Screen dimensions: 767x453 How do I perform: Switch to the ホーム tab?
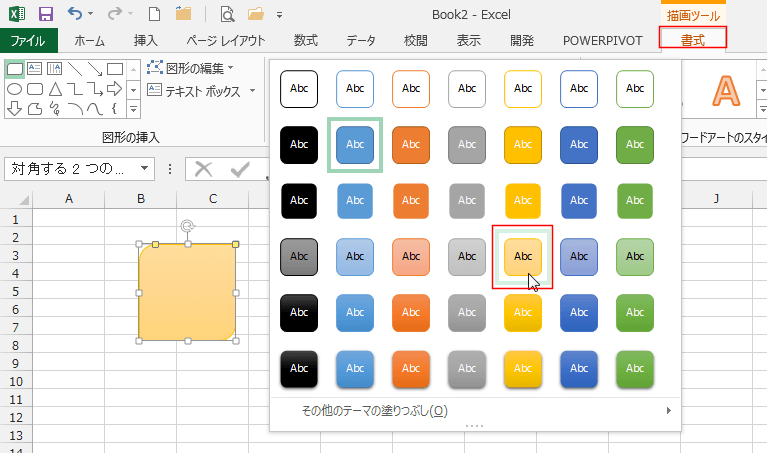[x=90, y=41]
